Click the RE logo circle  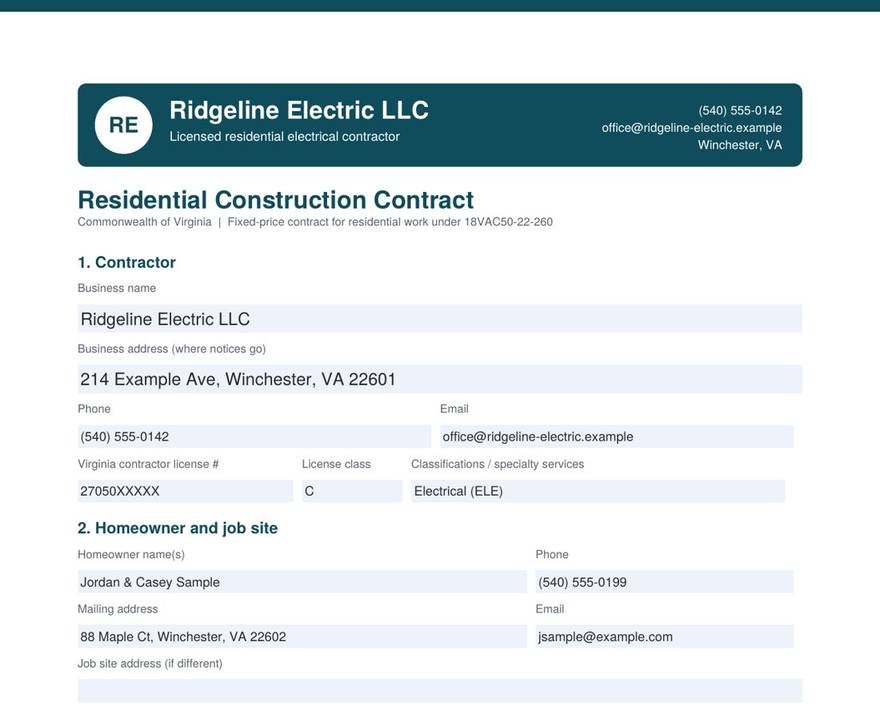coord(123,125)
